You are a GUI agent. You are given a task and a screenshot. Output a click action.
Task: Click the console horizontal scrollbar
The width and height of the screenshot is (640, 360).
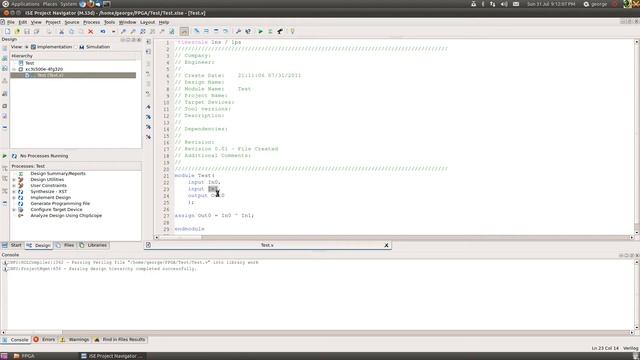317,333
